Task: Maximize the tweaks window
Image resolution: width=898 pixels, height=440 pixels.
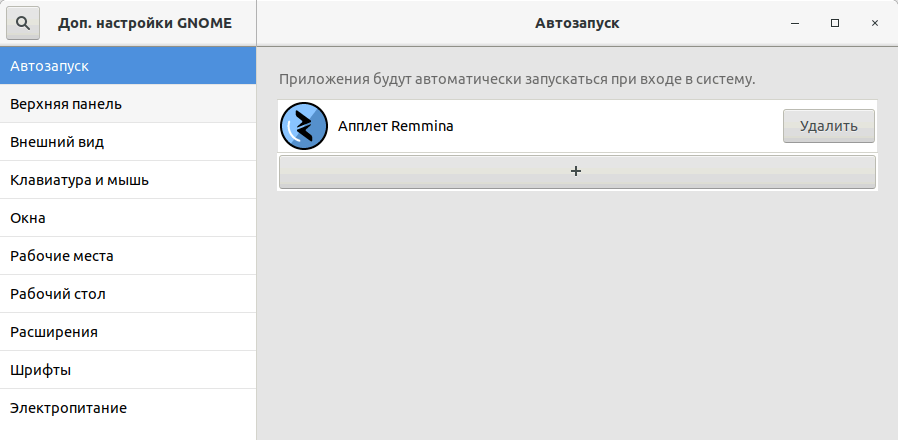Action: coord(835,23)
